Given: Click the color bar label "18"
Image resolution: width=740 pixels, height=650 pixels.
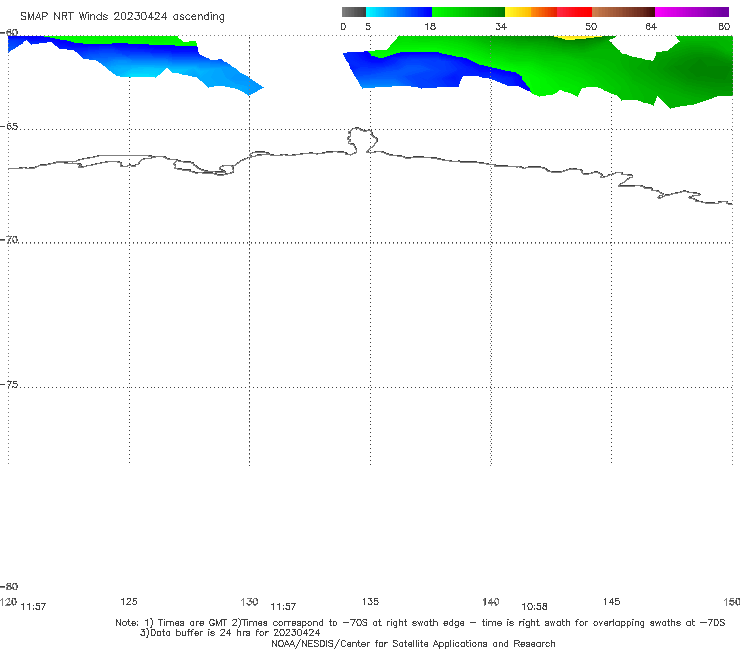Looking at the screenshot, I should pyautogui.click(x=430, y=27).
